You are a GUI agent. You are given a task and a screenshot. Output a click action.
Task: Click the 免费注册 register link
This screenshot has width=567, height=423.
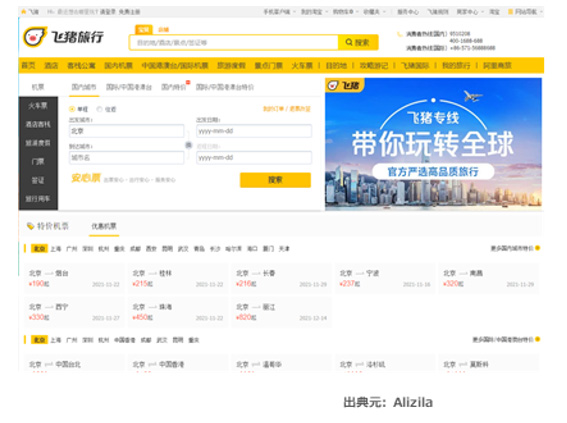click(x=129, y=12)
